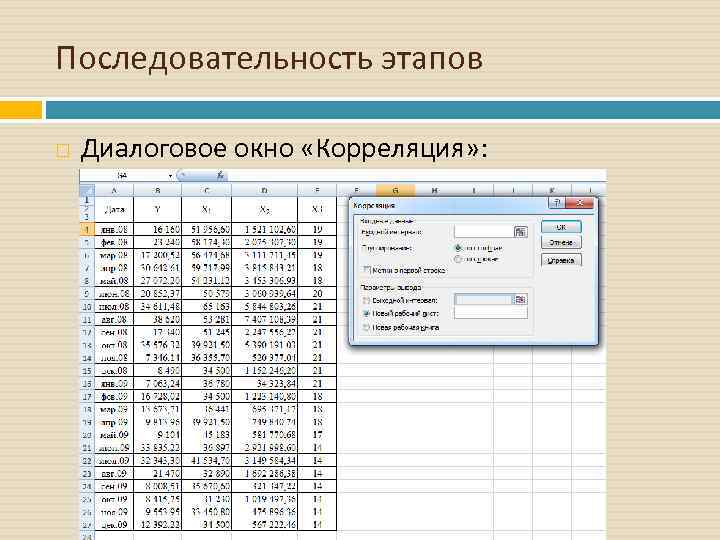Confirm the dialog with OK
This screenshot has height=540, width=720.
pos(561,227)
